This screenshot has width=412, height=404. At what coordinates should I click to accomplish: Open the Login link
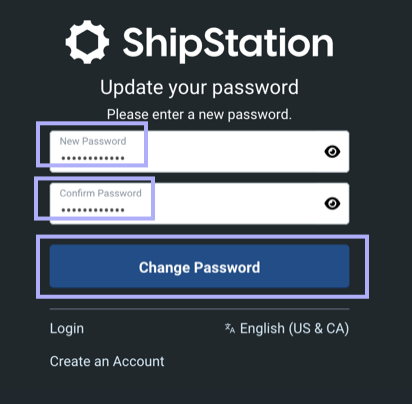(67, 329)
